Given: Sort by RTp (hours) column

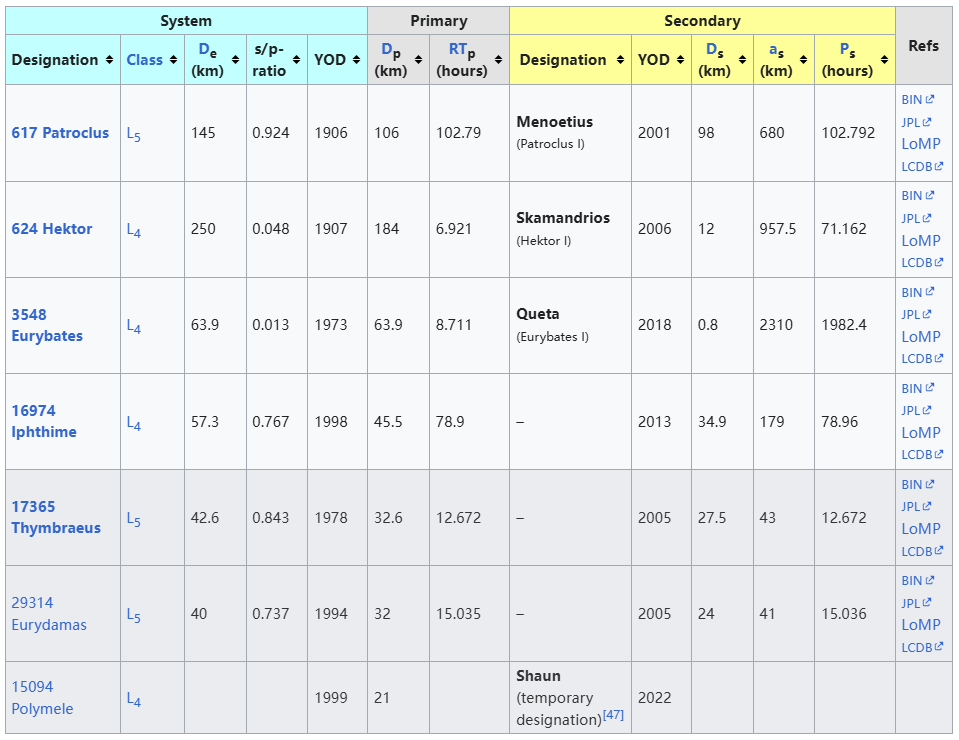Looking at the screenshot, I should point(498,60).
